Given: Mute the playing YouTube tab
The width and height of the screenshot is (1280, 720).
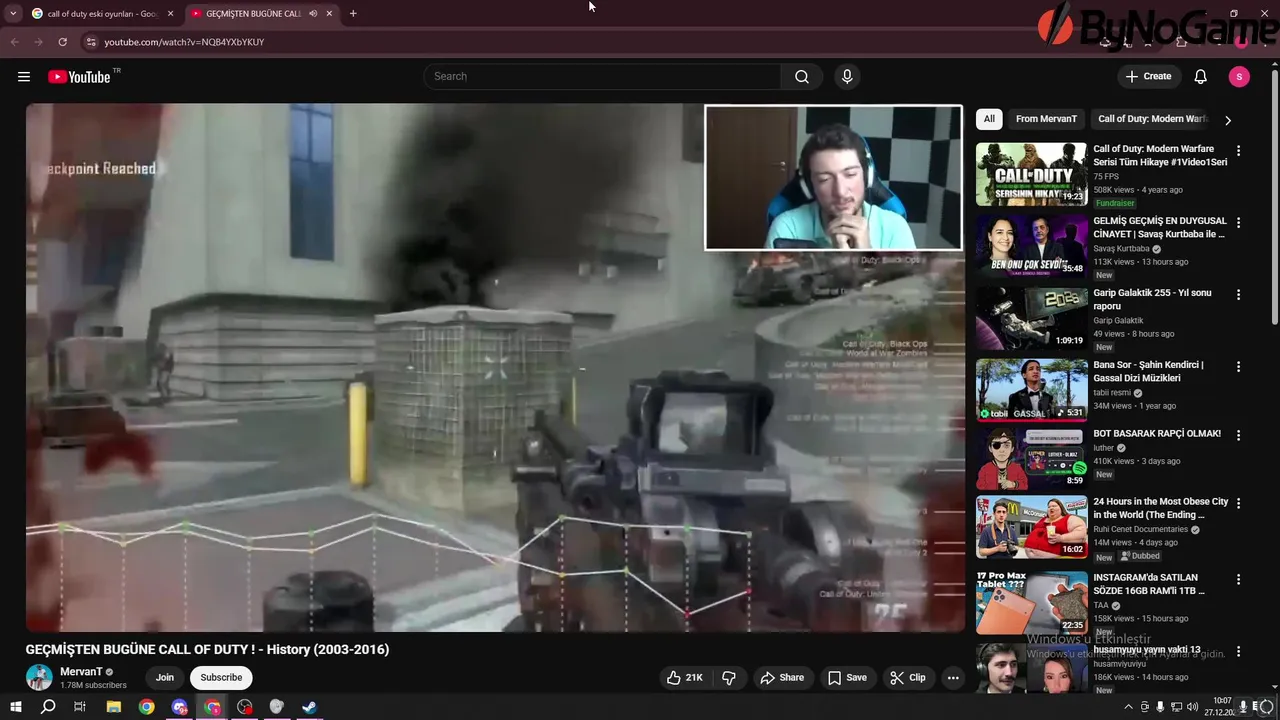Looking at the screenshot, I should tap(313, 14).
